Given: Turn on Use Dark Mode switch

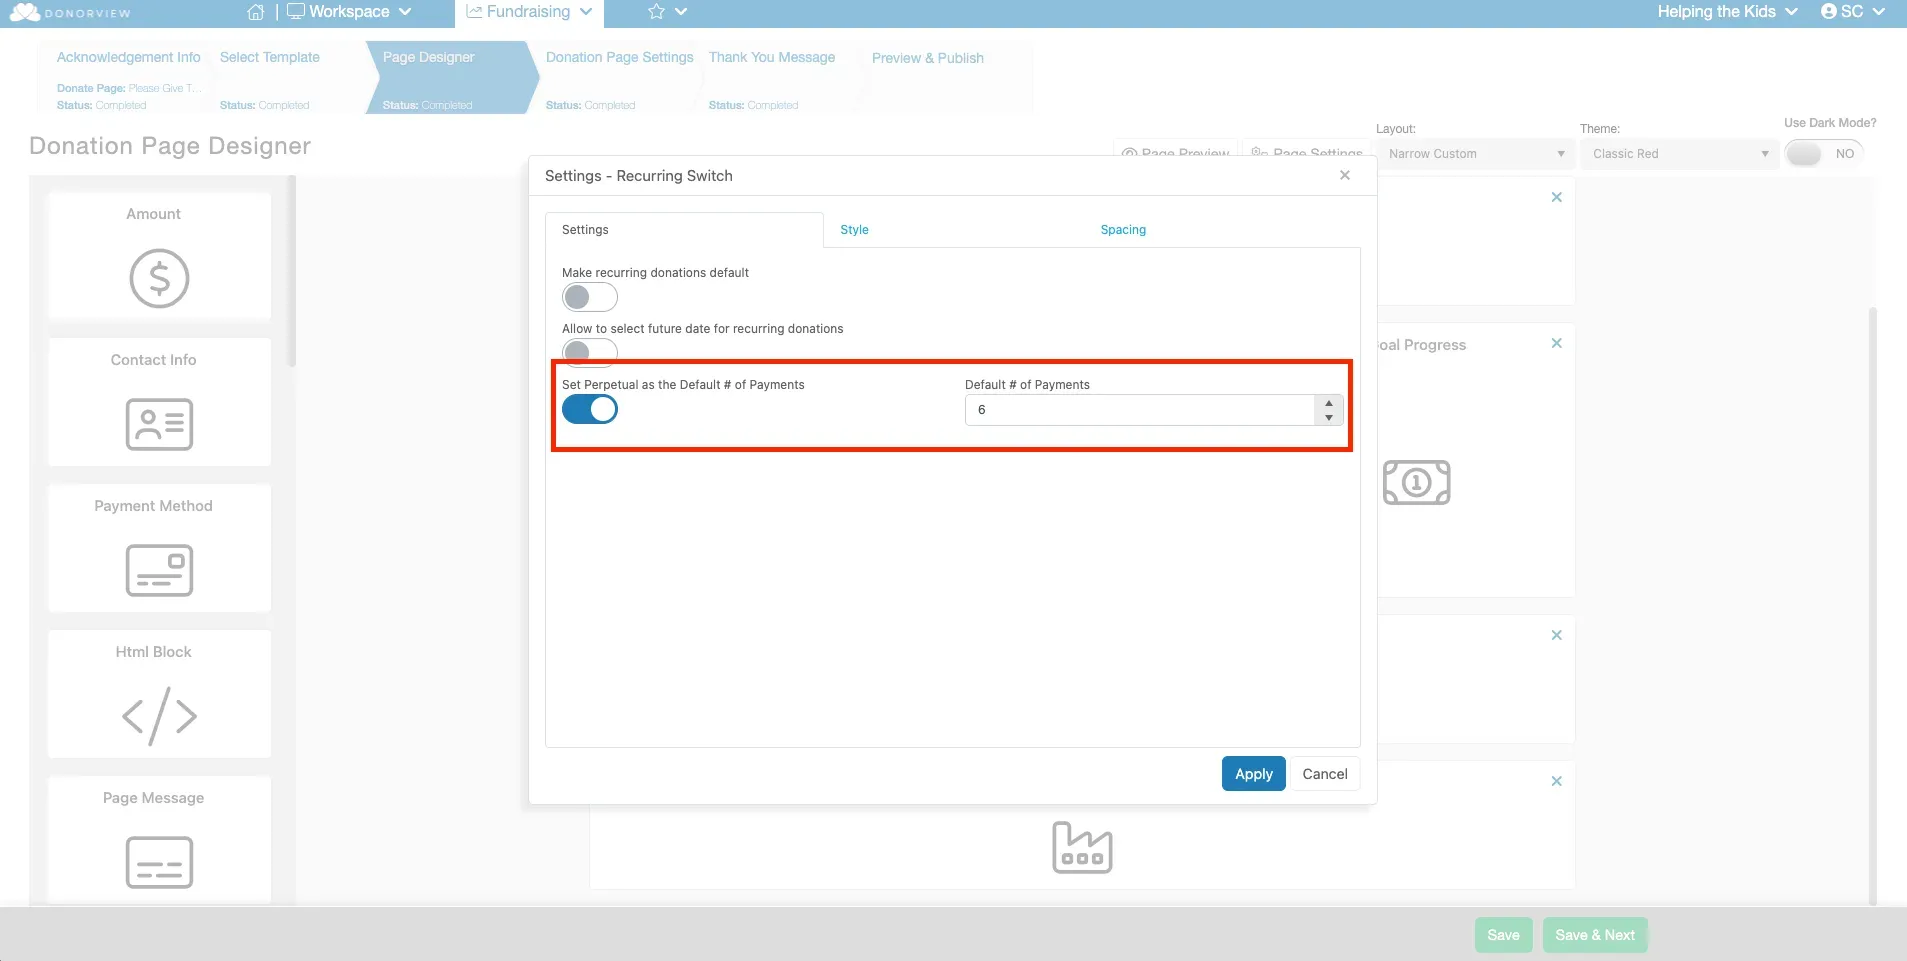Looking at the screenshot, I should (x=1805, y=154).
